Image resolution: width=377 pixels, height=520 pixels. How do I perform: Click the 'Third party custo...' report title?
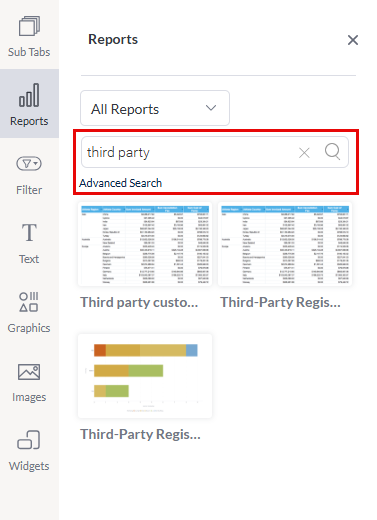[x=139, y=302]
